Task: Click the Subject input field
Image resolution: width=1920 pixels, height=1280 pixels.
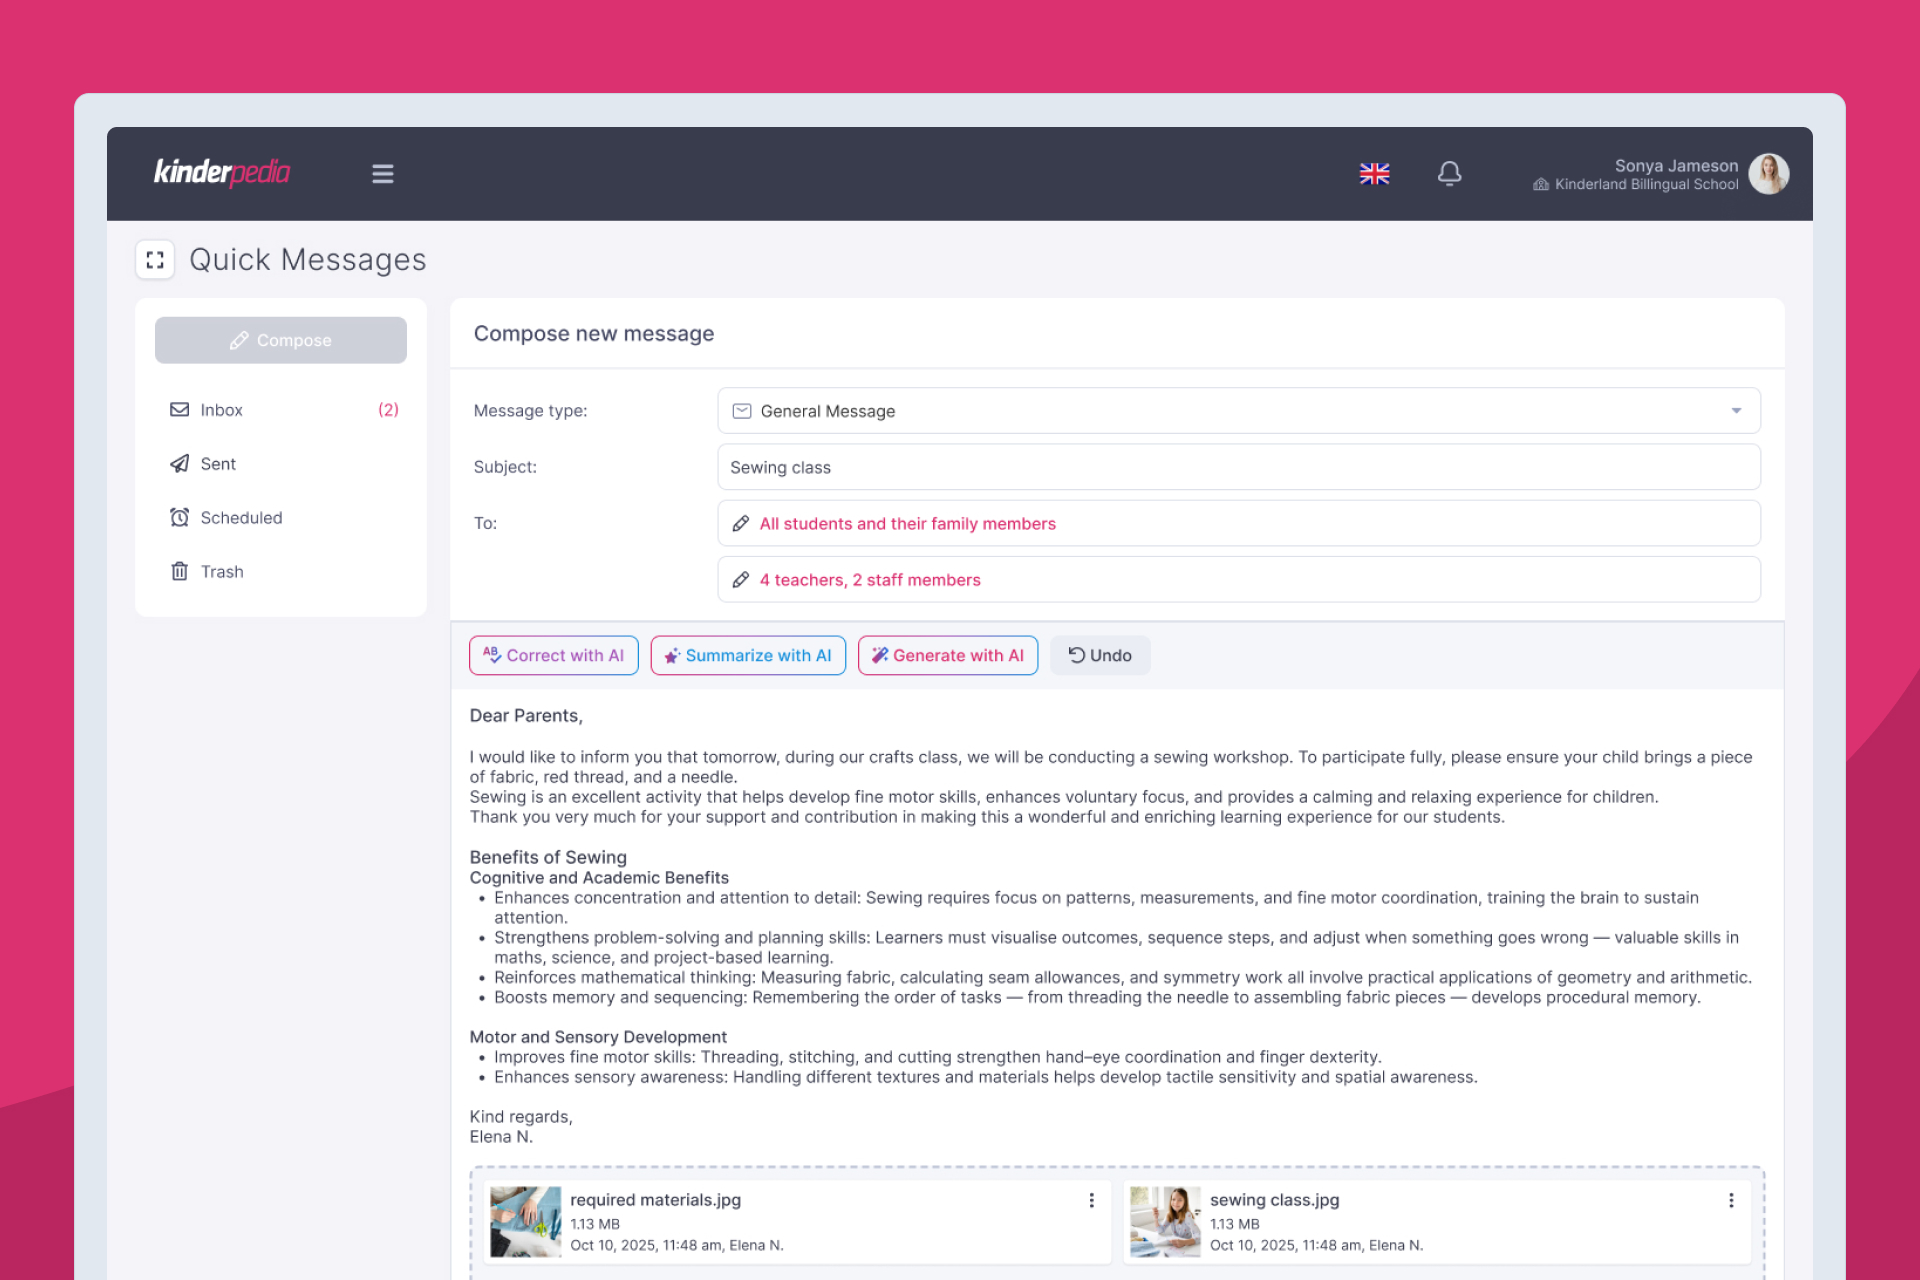Action: [1238, 467]
